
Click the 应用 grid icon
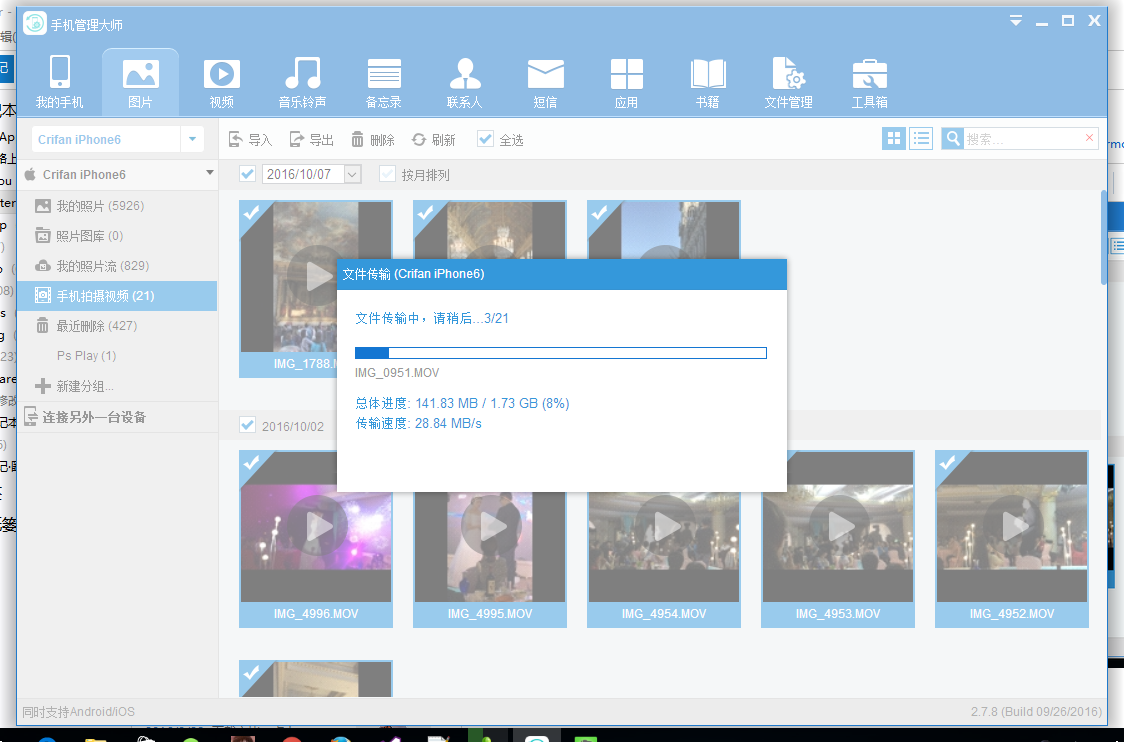(x=627, y=74)
